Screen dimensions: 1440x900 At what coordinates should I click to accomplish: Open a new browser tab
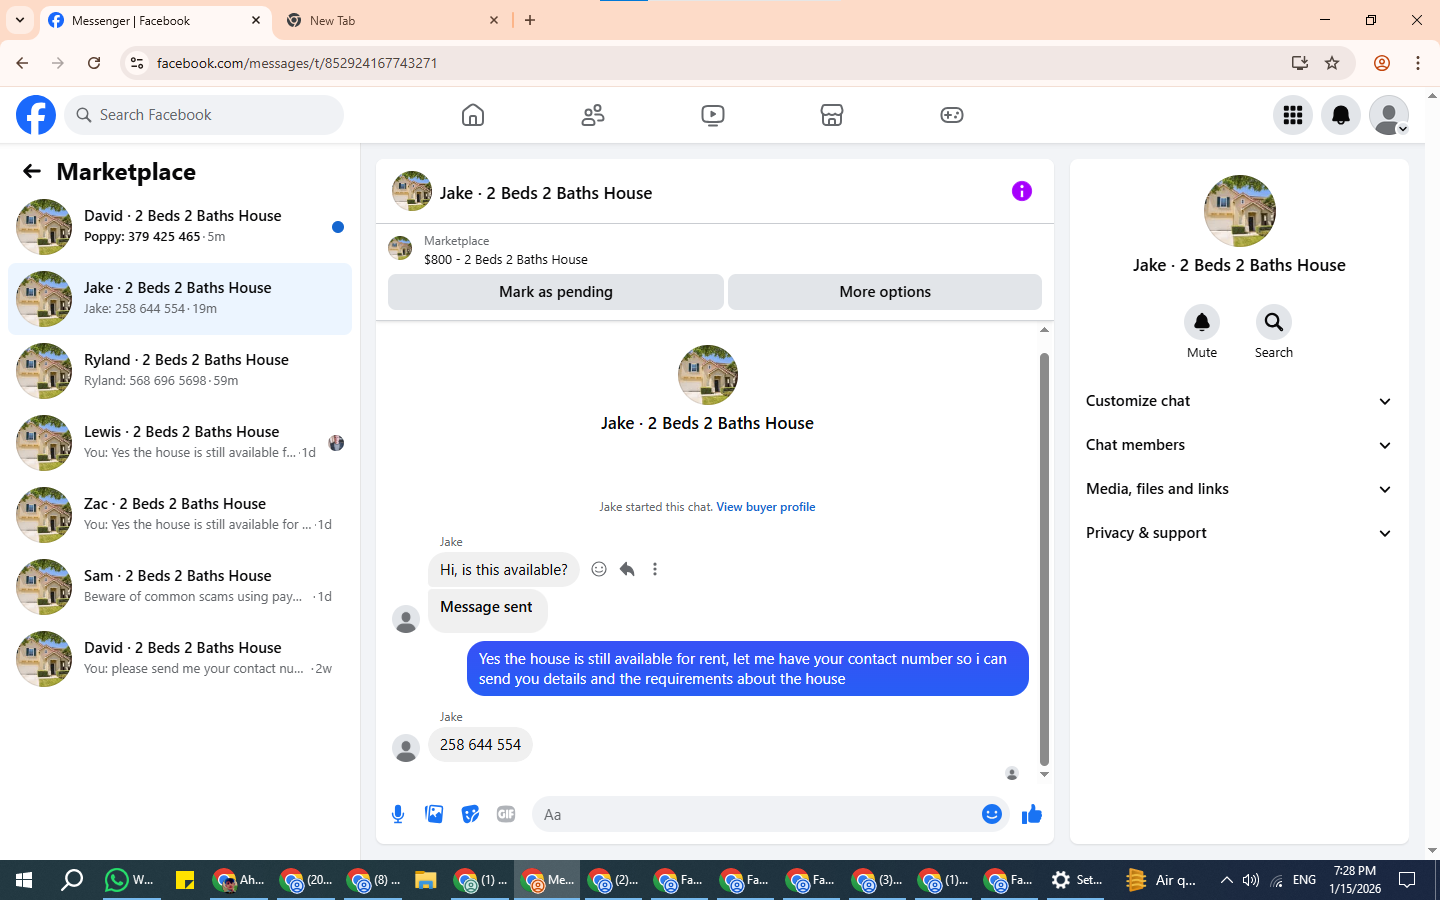point(530,20)
